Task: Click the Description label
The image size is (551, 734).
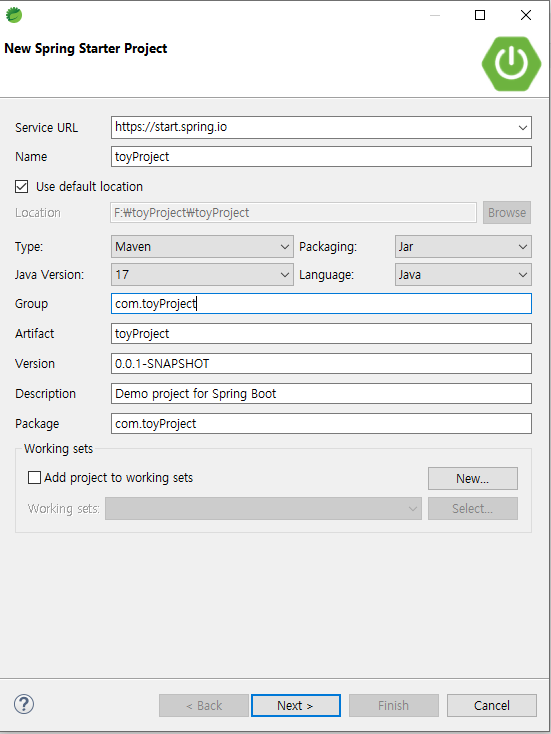Action: pos(45,394)
